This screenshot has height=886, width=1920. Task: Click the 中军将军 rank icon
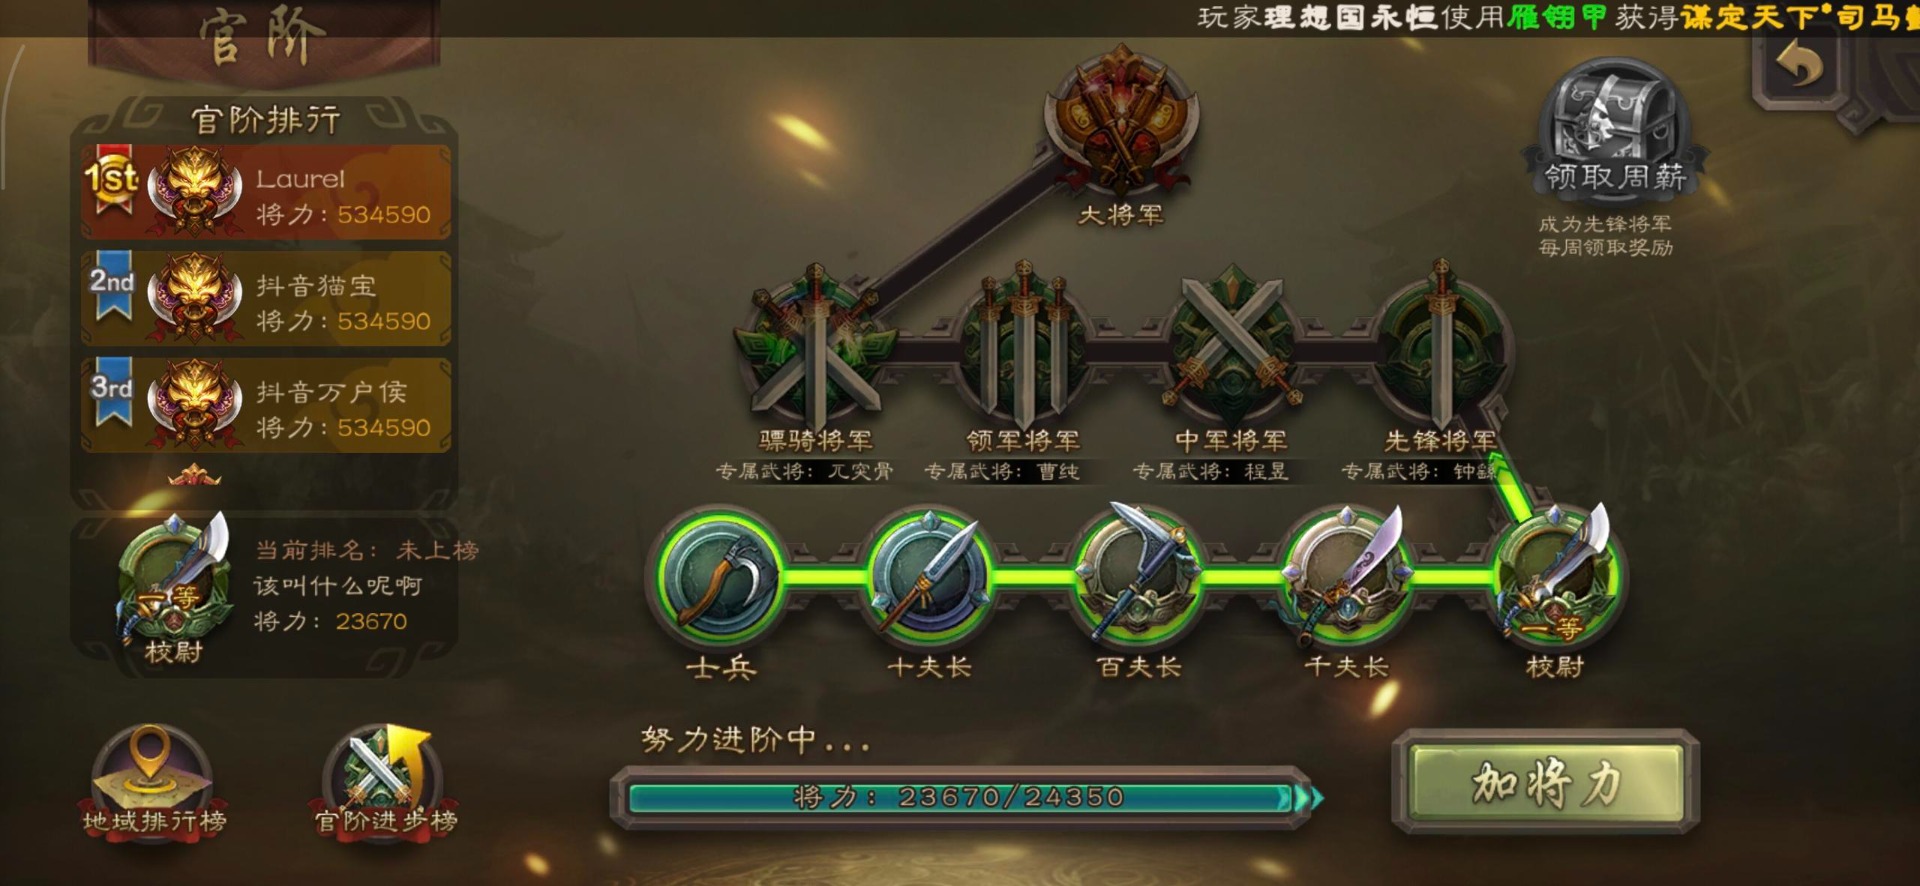coord(1232,345)
